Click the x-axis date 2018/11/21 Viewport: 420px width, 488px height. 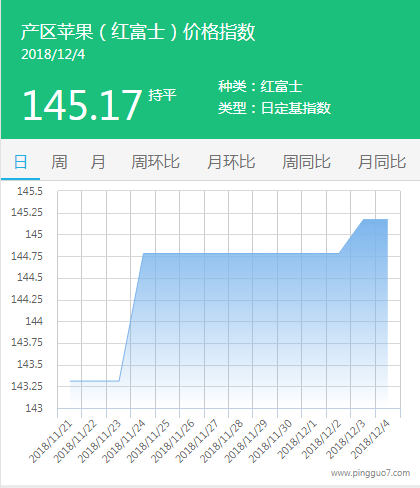pos(51,442)
